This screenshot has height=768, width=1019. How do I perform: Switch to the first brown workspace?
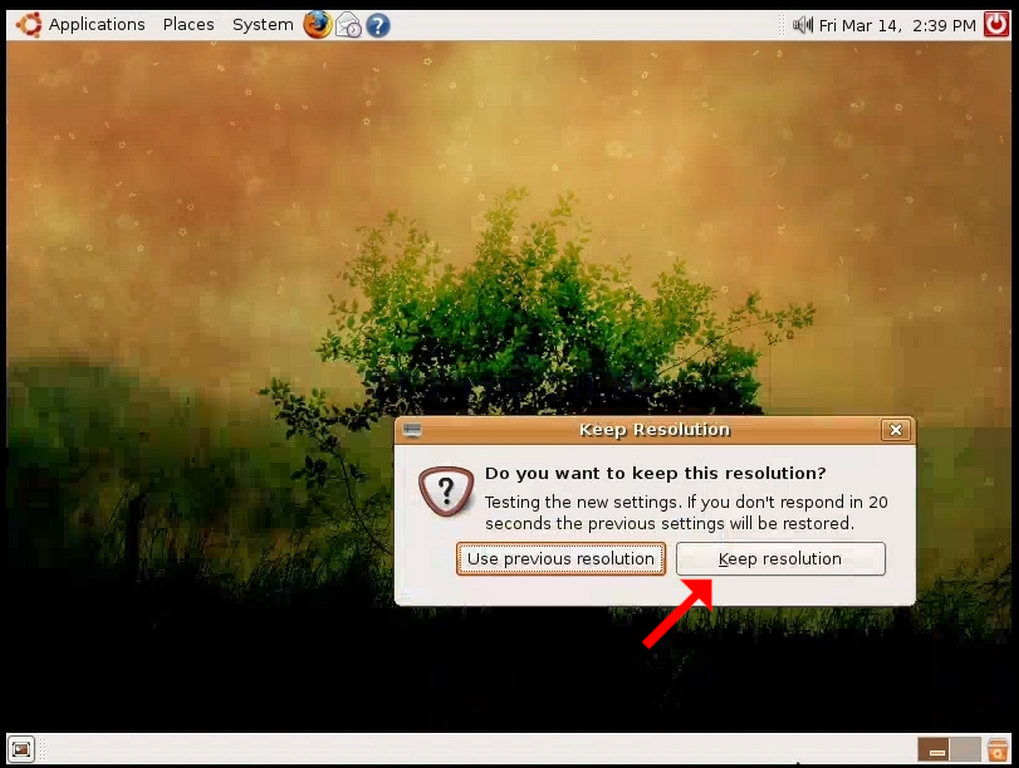(x=933, y=749)
